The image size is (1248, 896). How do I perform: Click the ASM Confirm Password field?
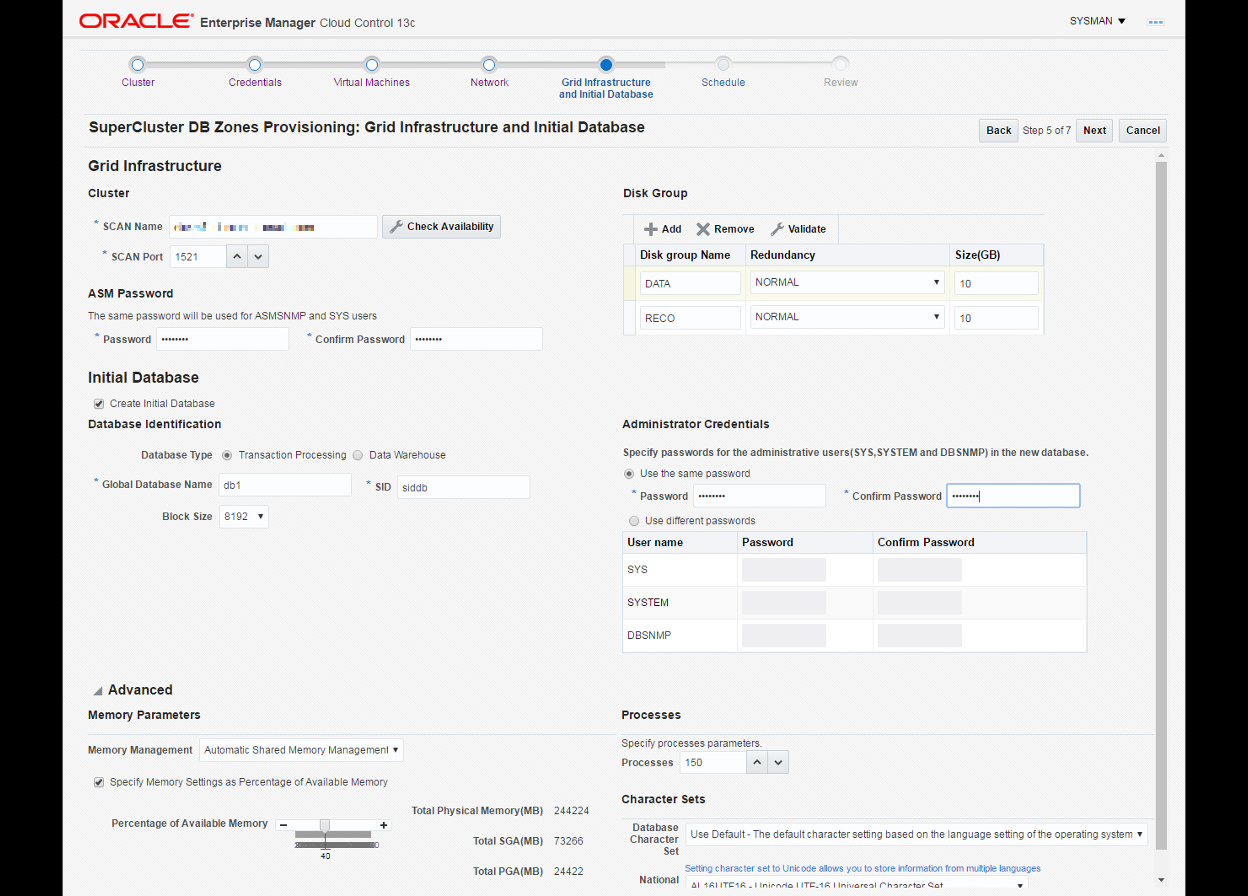pyautogui.click(x=476, y=339)
